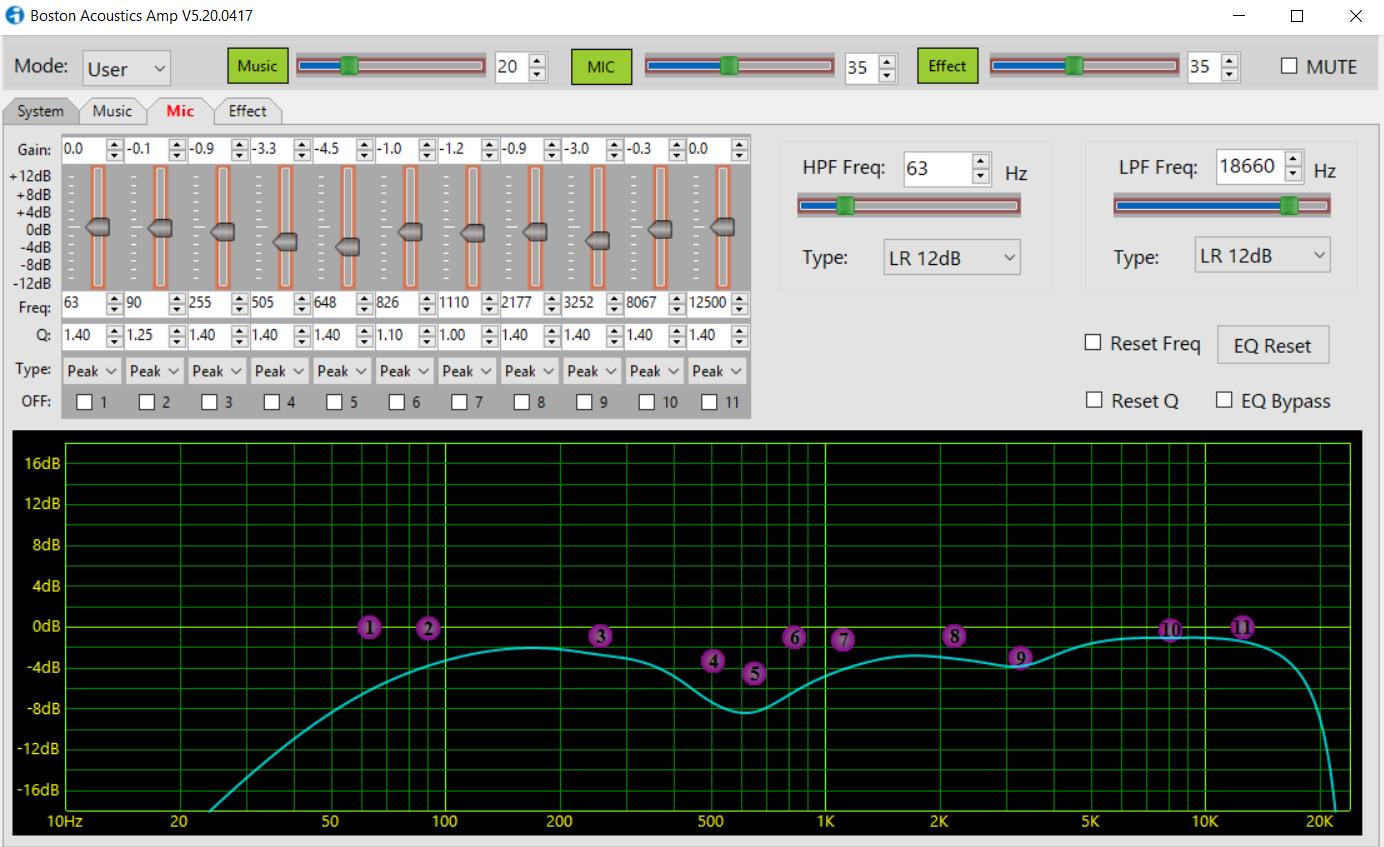This screenshot has width=1384, height=847.
Task: Decrease LPF Freq with down arrow
Action: coord(1294,175)
